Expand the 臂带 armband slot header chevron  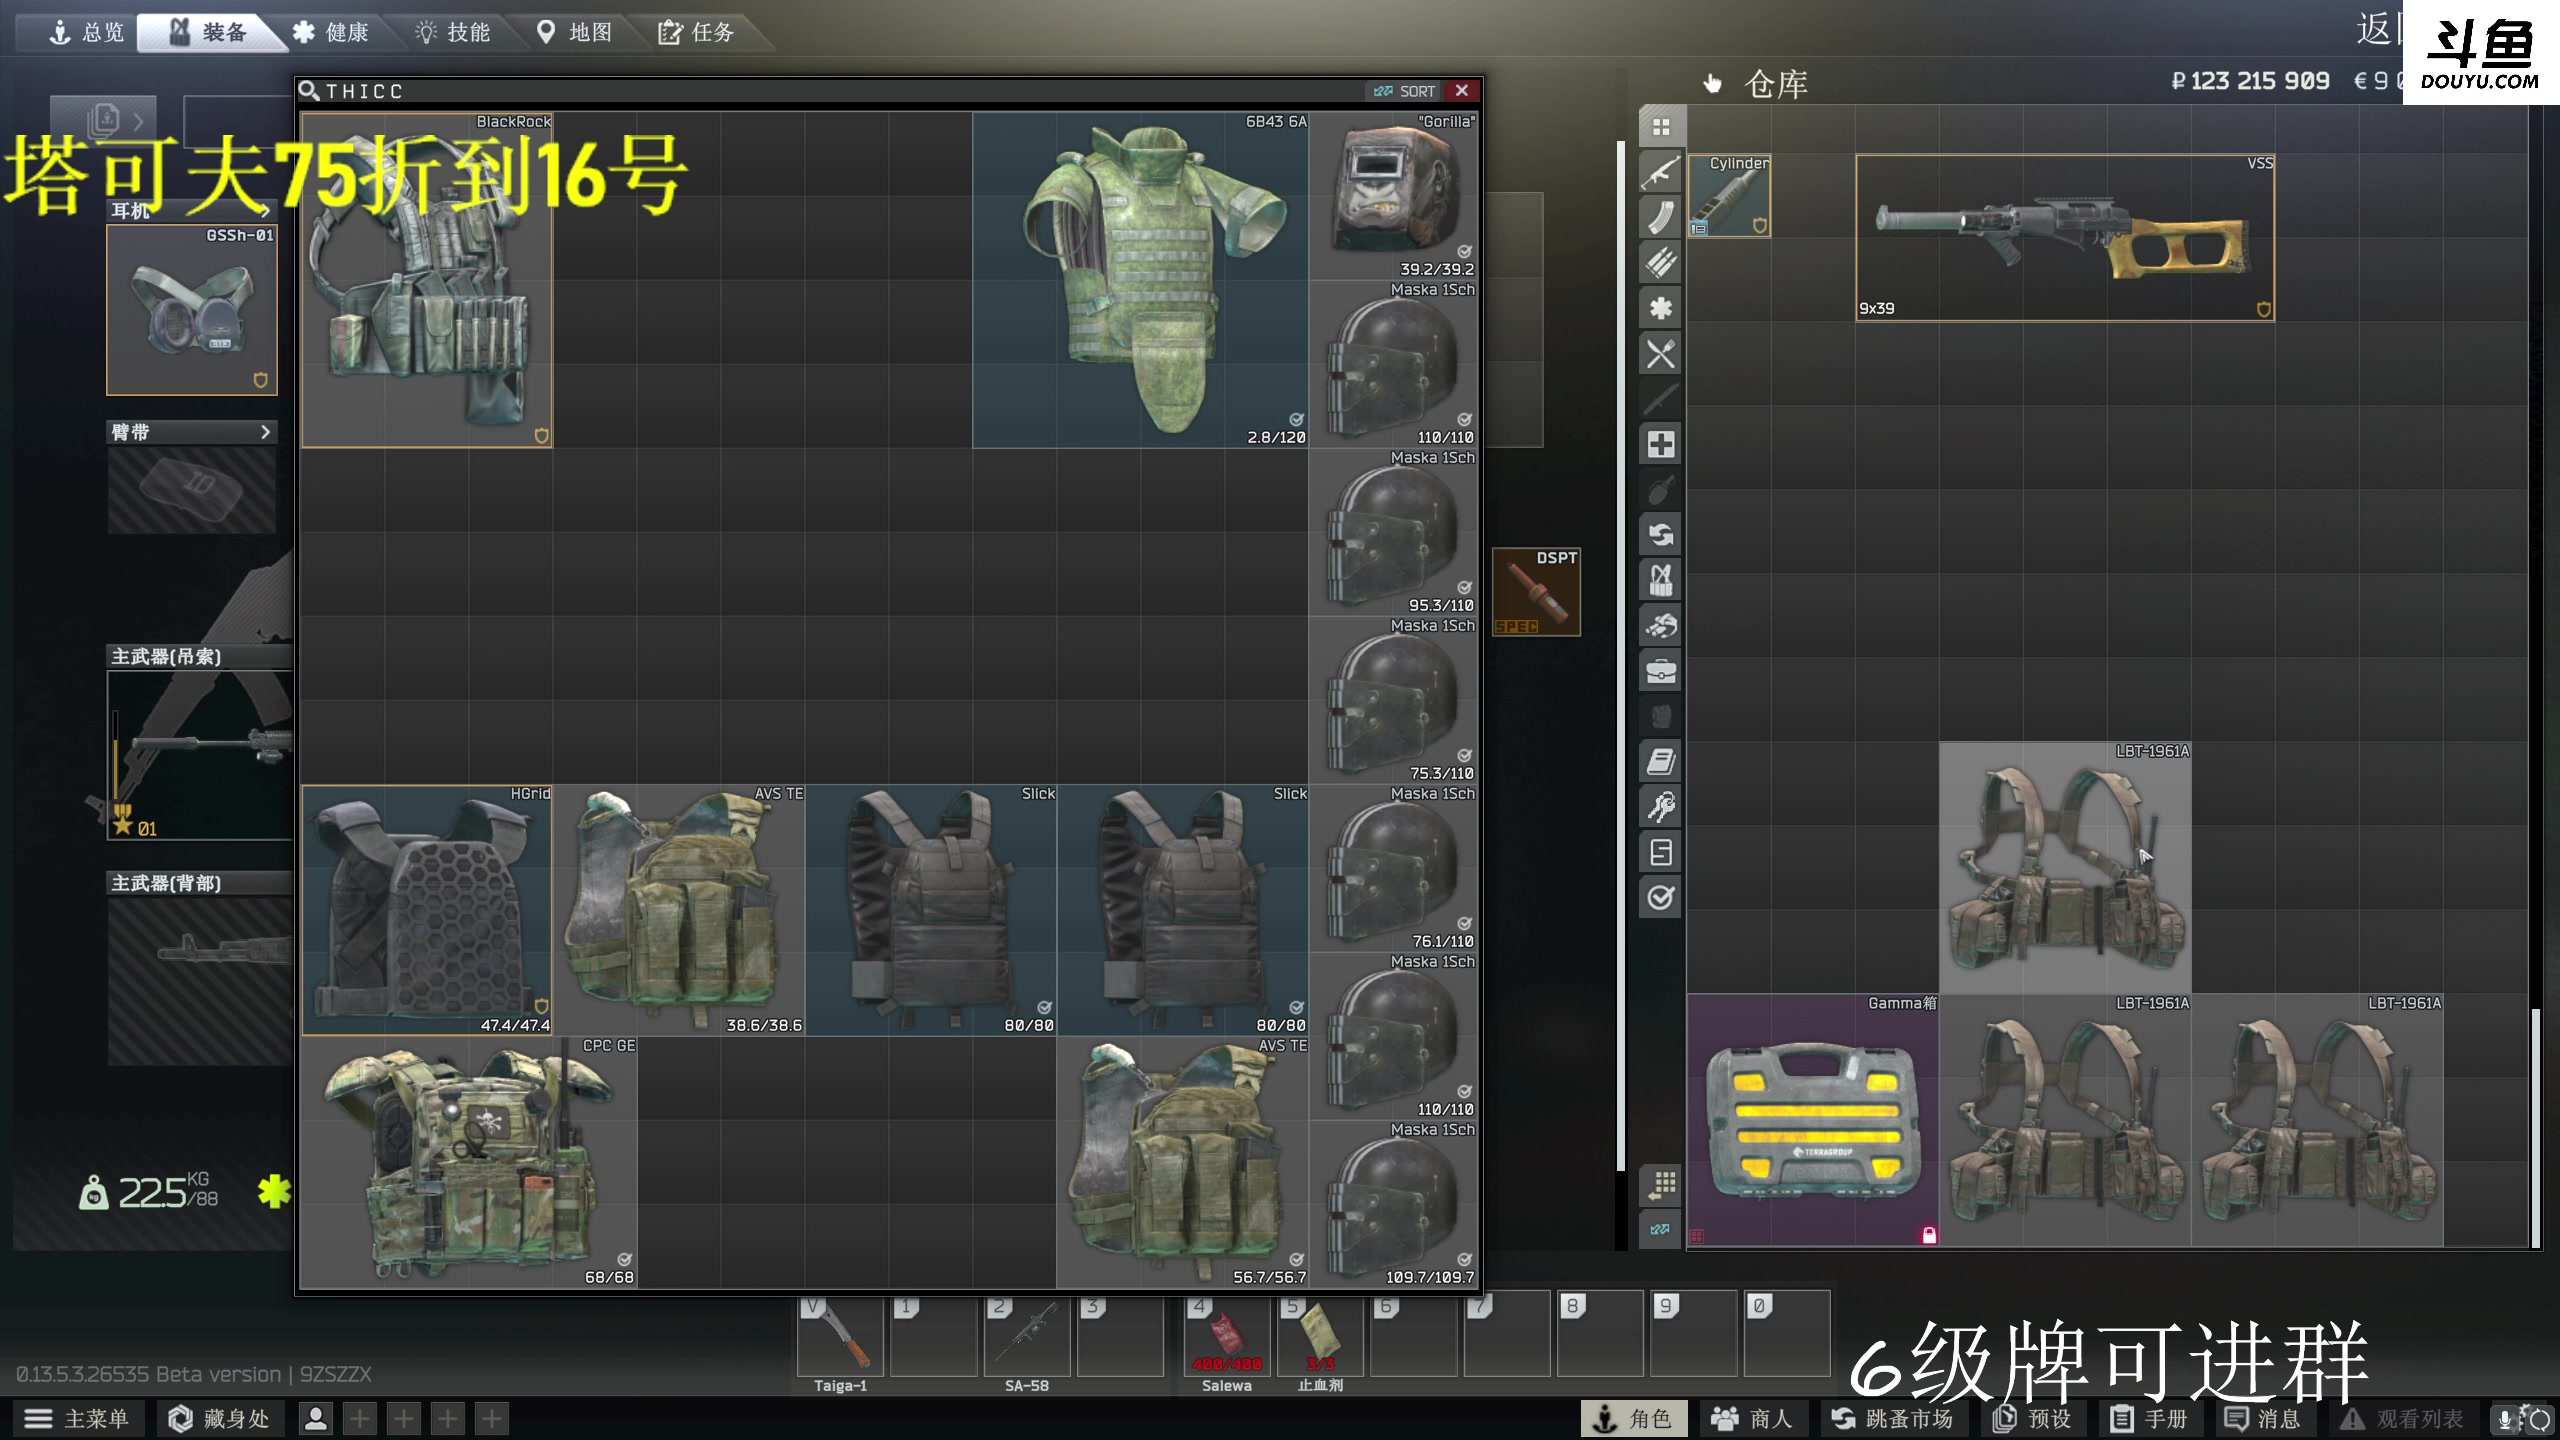pos(265,432)
